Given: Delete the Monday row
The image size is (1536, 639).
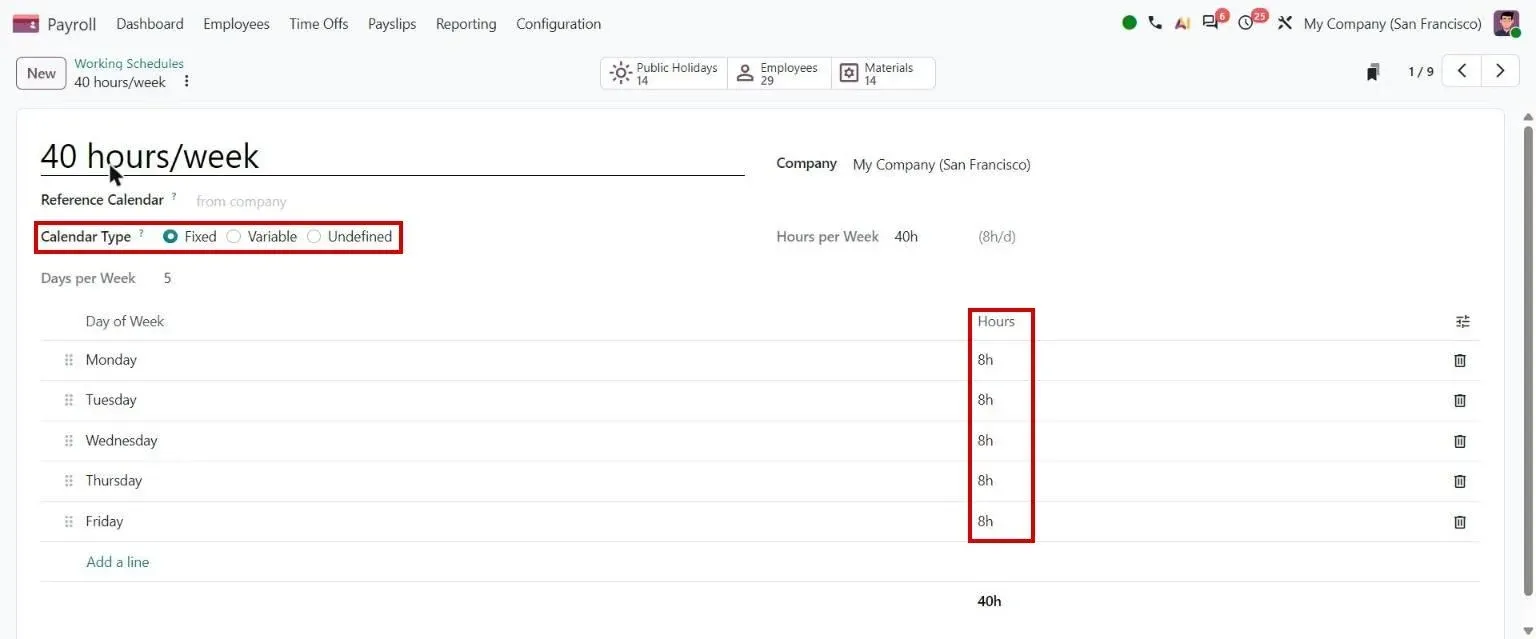Looking at the screenshot, I should [1460, 360].
